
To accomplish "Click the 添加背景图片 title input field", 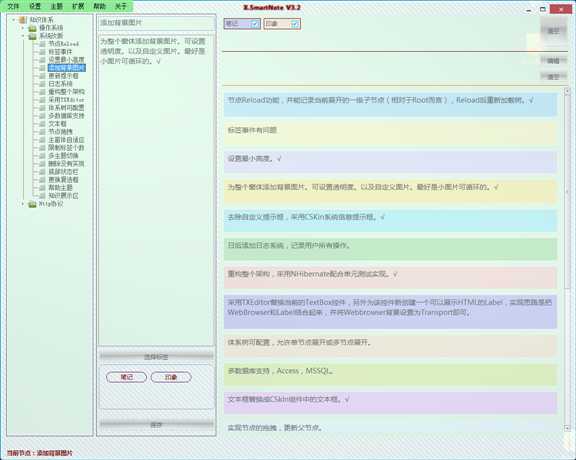I will [156, 23].
